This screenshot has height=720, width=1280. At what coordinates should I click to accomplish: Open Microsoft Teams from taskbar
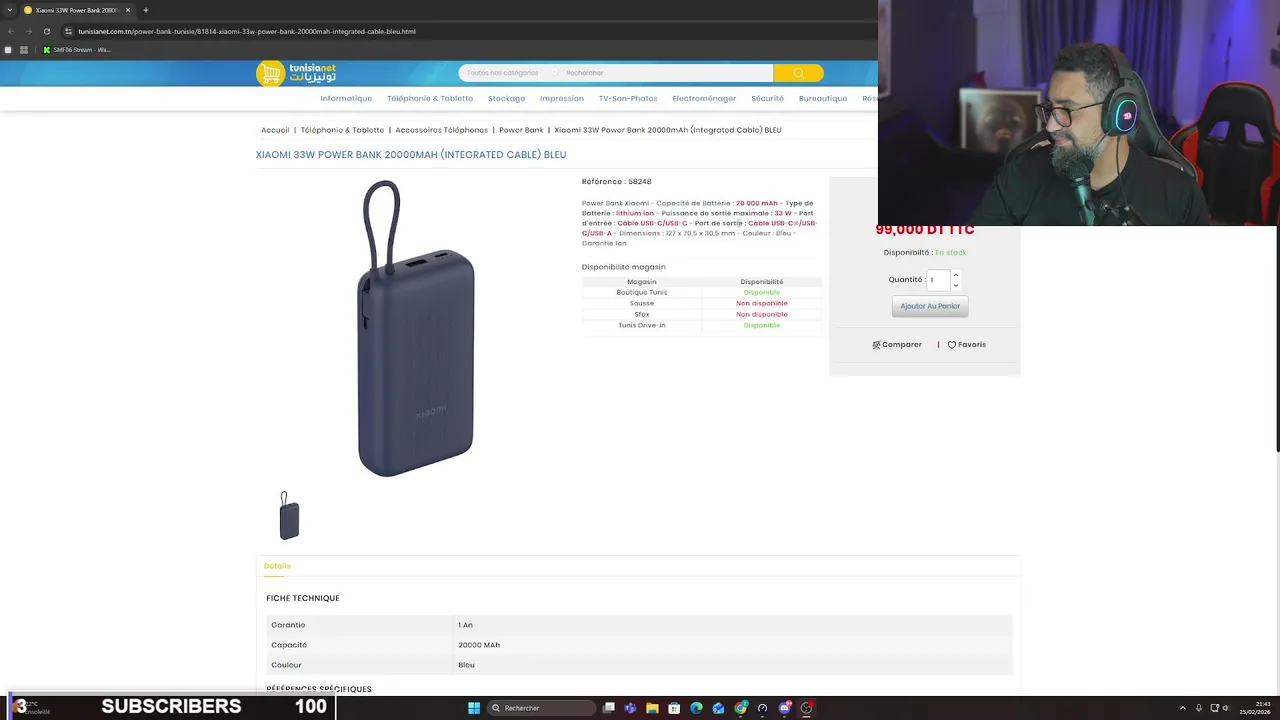click(630, 708)
